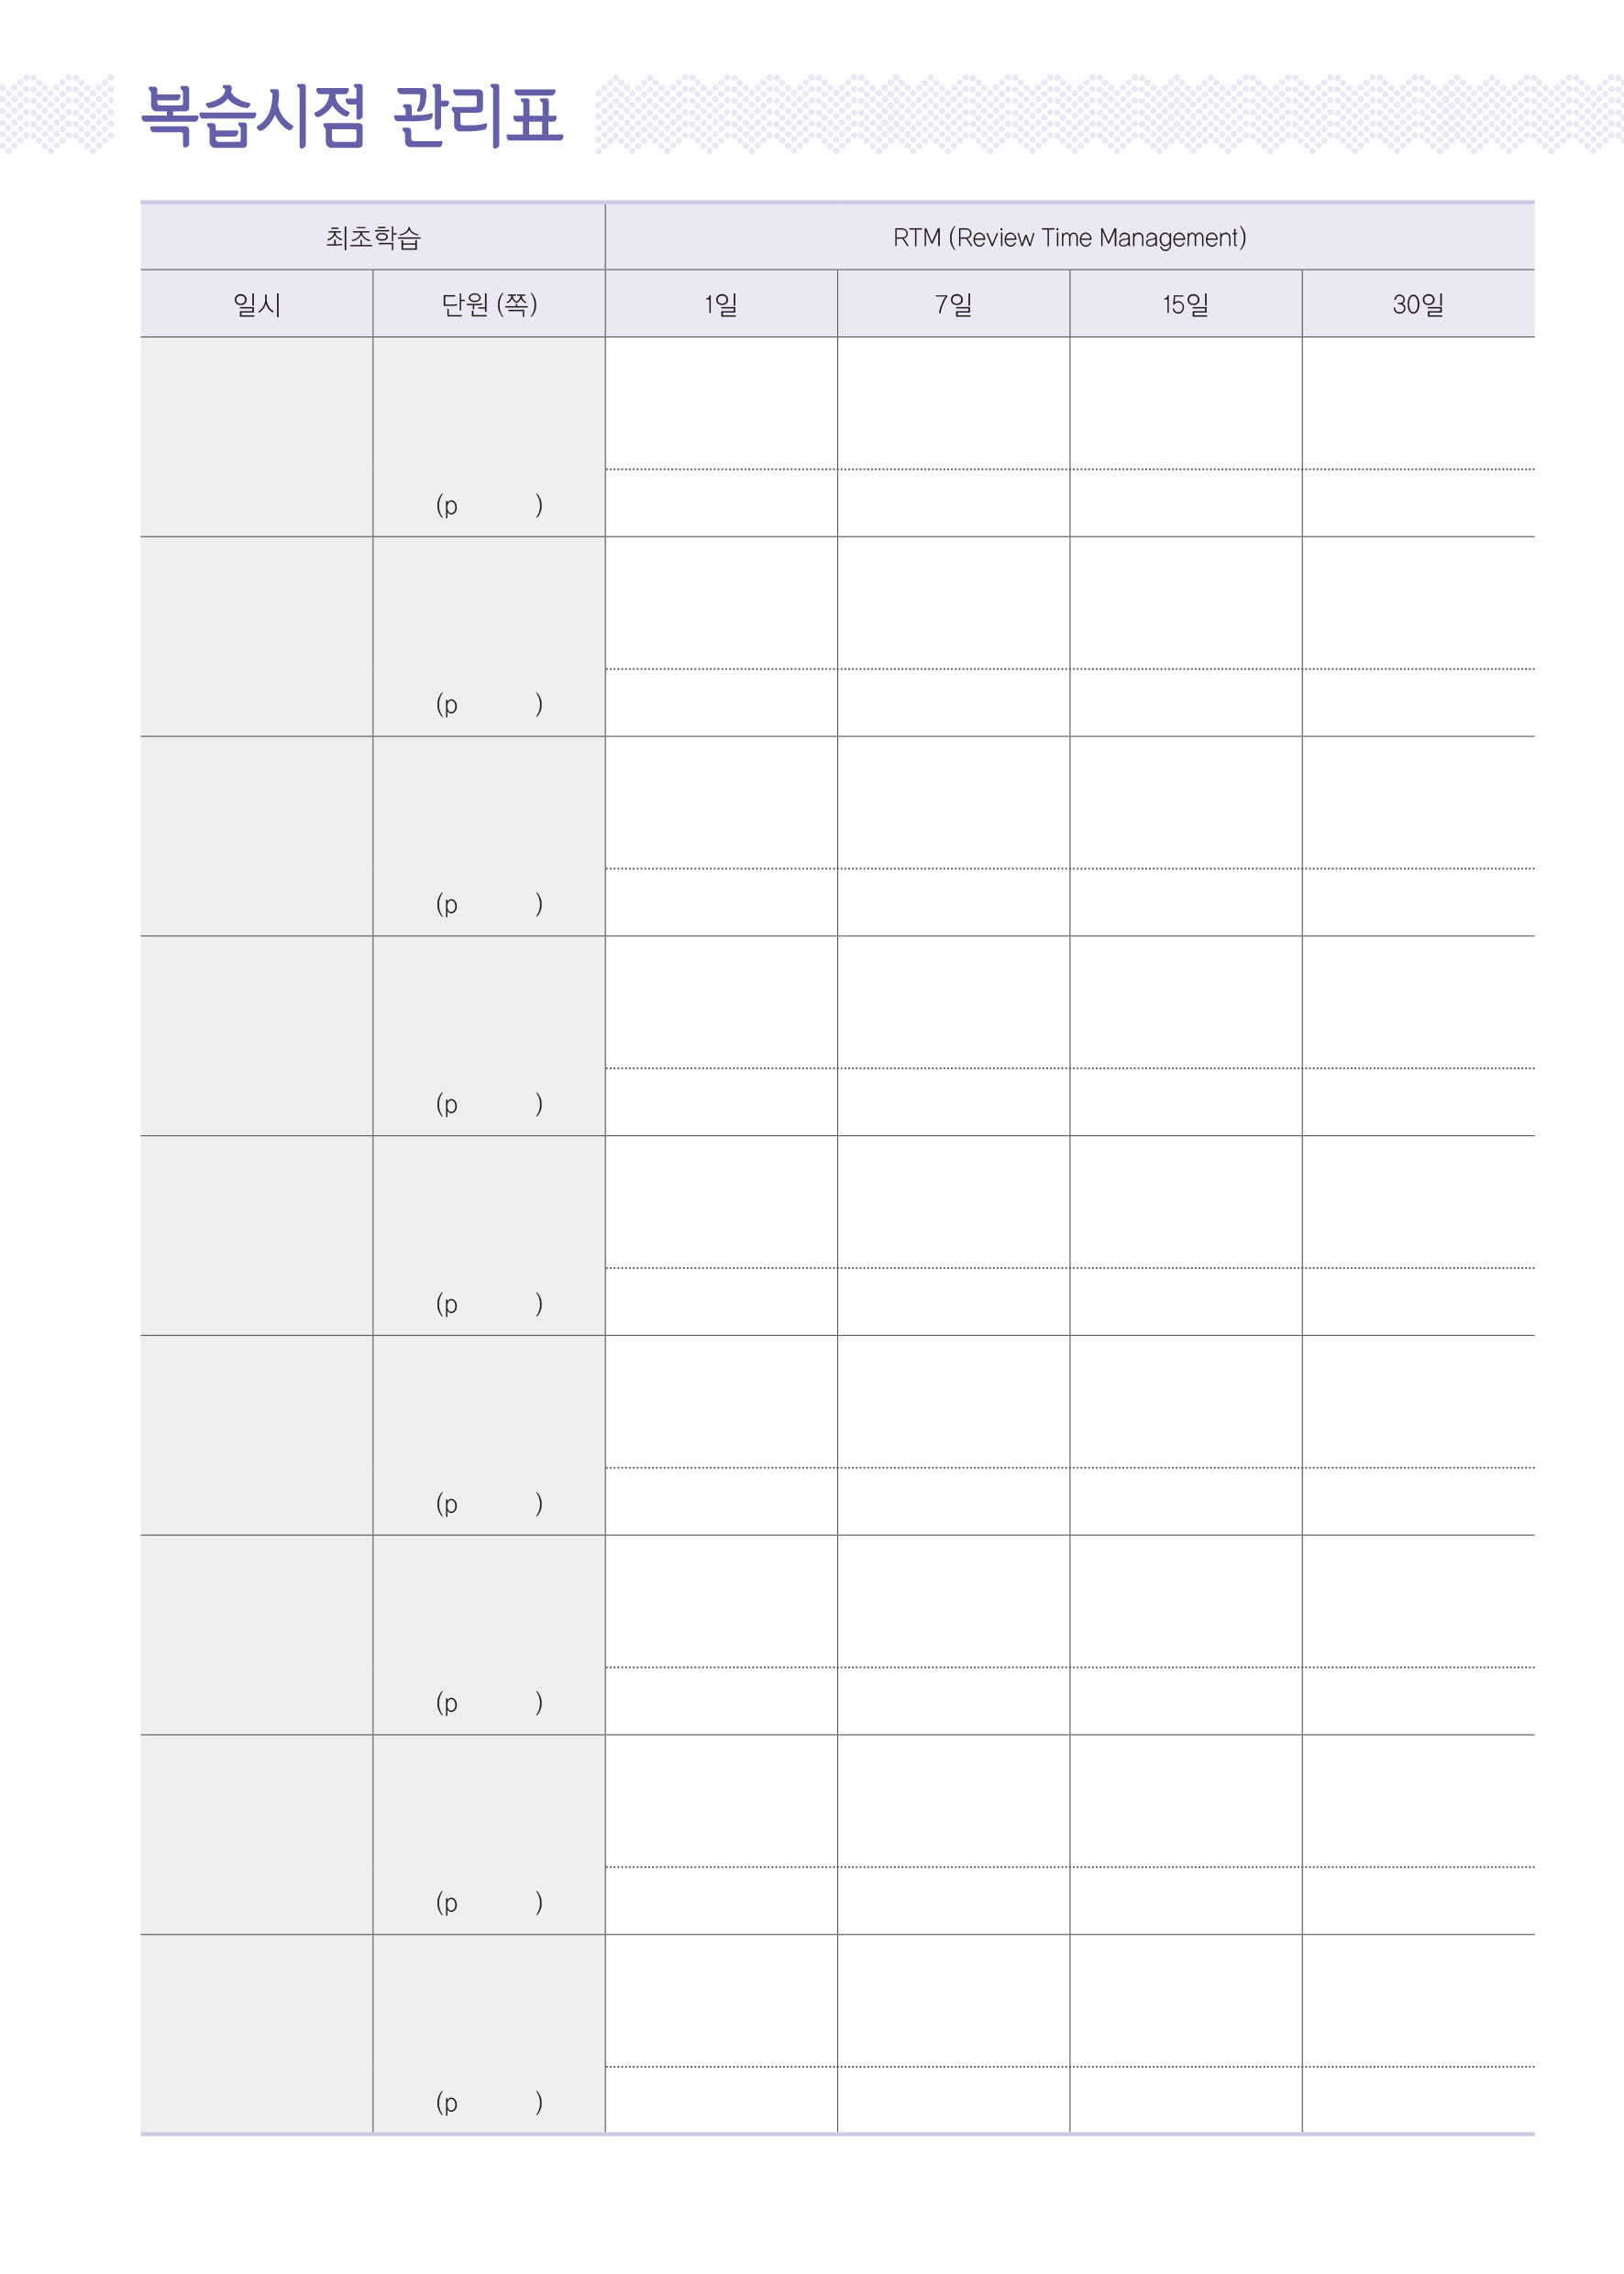Select the 1일 column header
1624x2274 pixels.
[721, 304]
